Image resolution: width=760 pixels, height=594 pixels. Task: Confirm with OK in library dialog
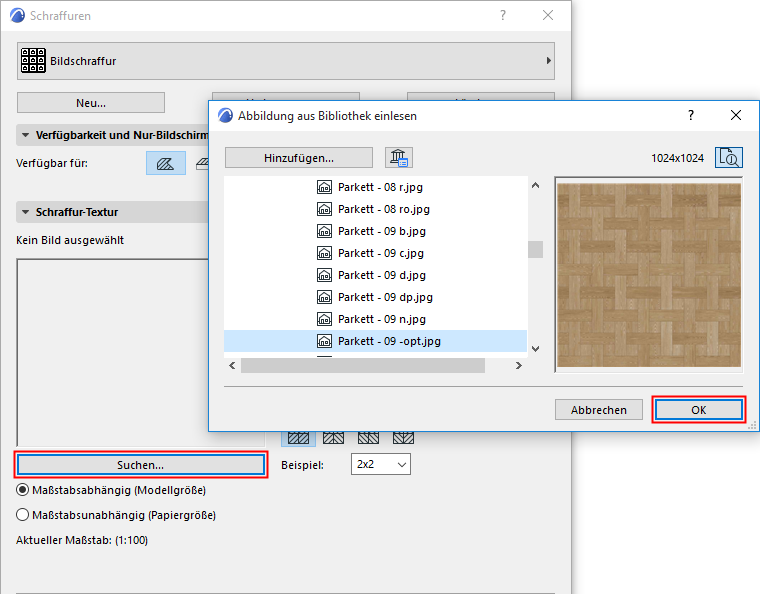pyautogui.click(x=698, y=410)
